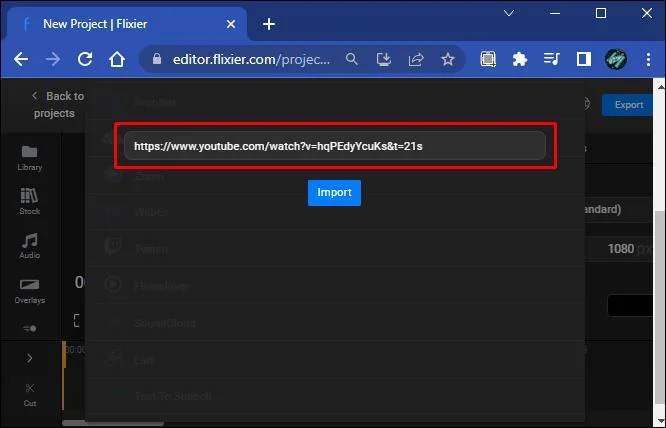The width and height of the screenshot is (666, 428).
Task: Open the Extensions puzzle icon
Action: [520, 59]
